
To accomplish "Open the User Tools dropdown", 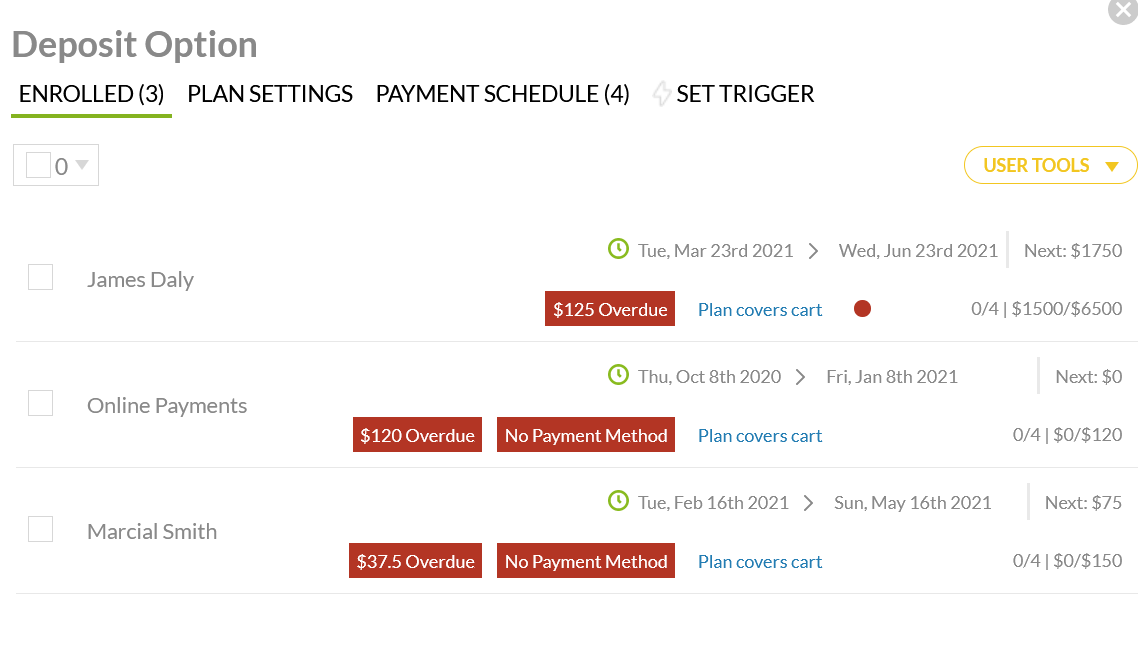I will [1050, 165].
